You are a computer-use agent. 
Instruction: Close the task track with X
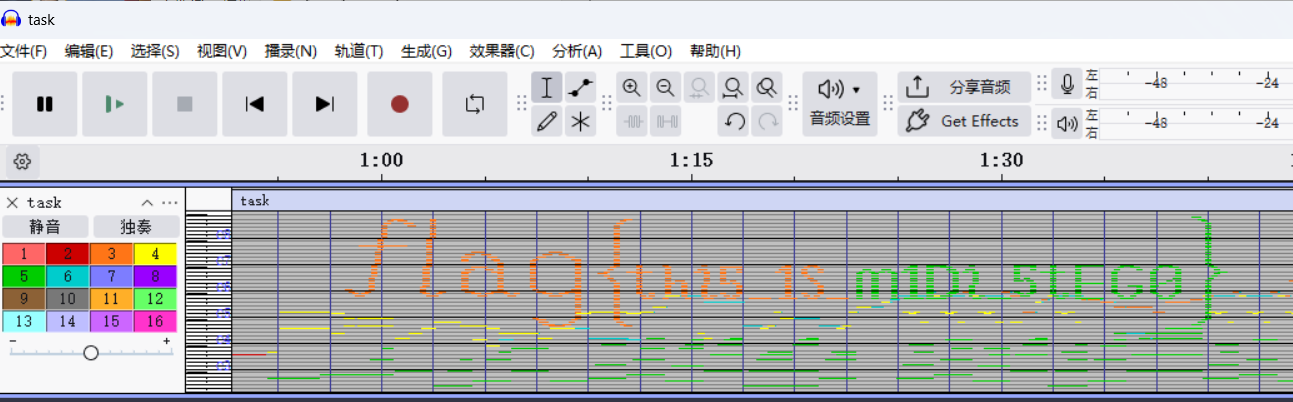[12, 202]
